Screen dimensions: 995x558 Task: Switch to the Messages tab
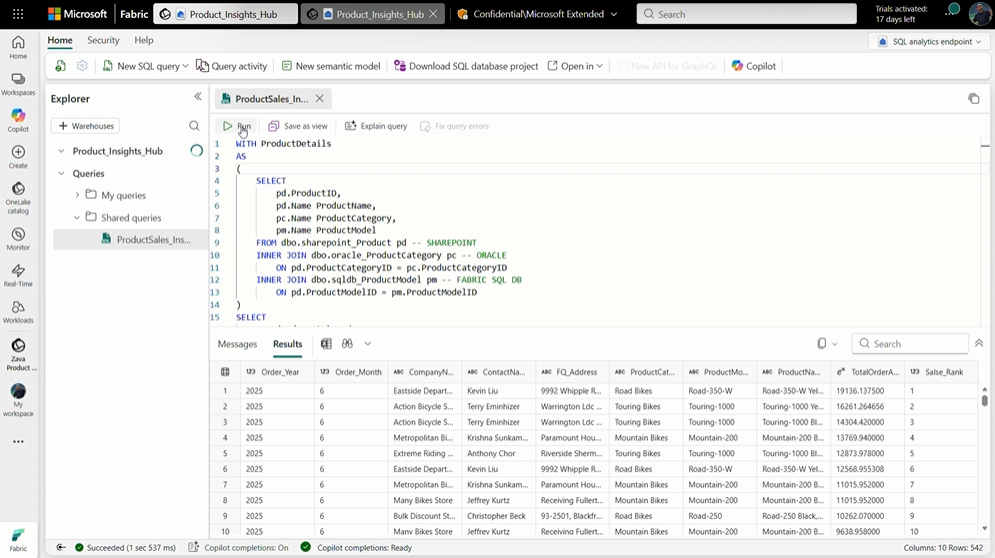coord(237,344)
